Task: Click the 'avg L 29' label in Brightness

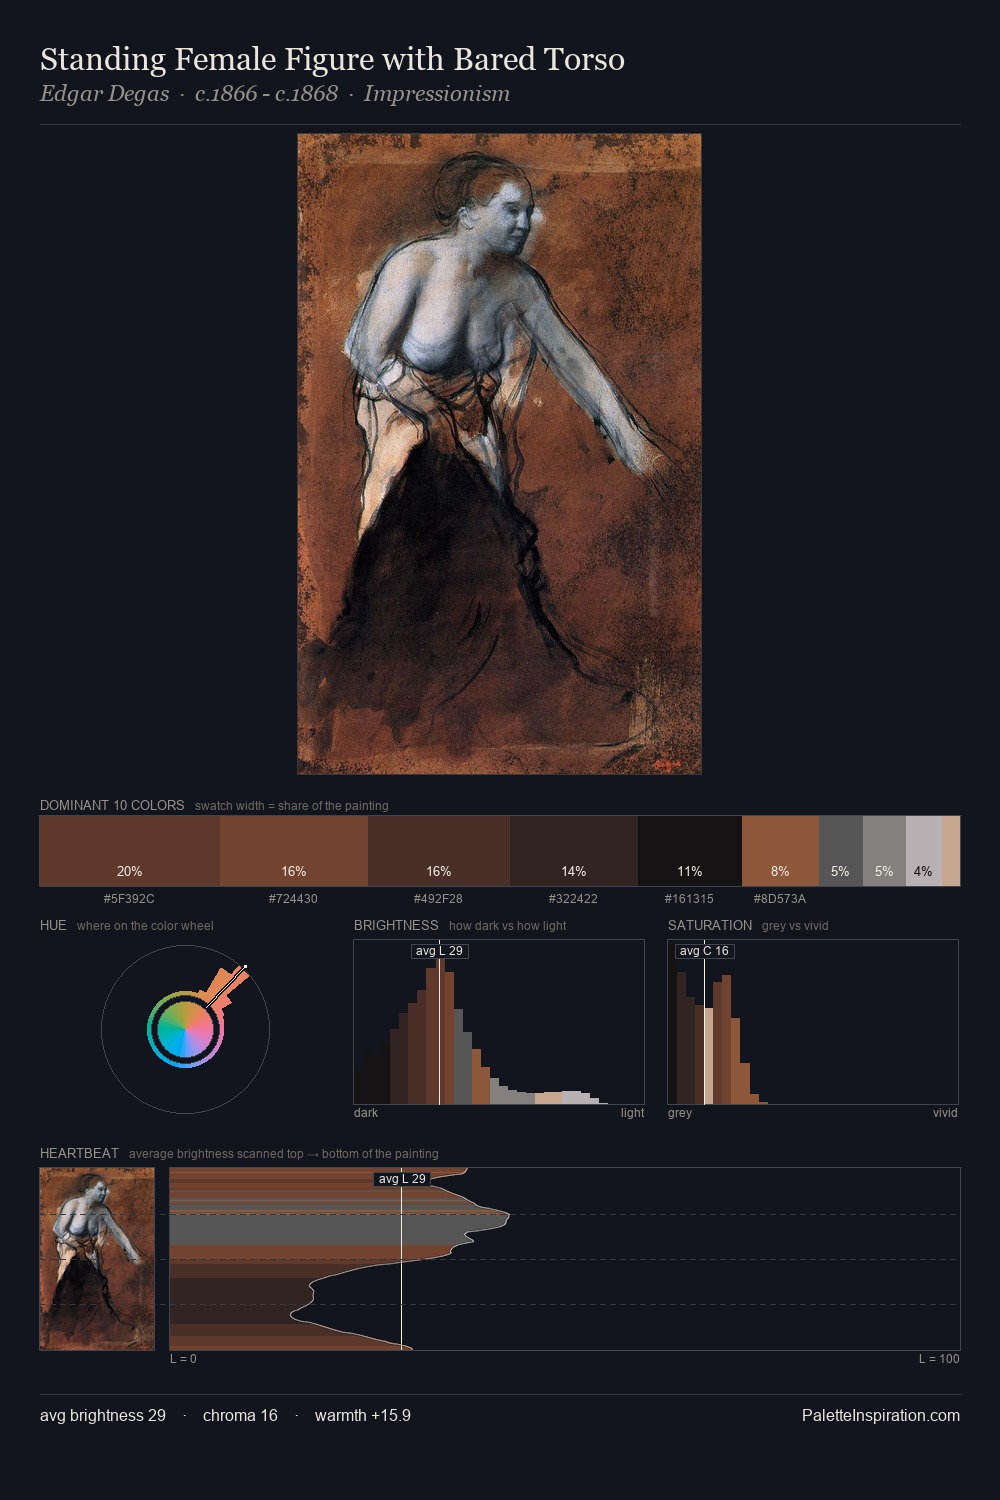Action: click(x=440, y=951)
